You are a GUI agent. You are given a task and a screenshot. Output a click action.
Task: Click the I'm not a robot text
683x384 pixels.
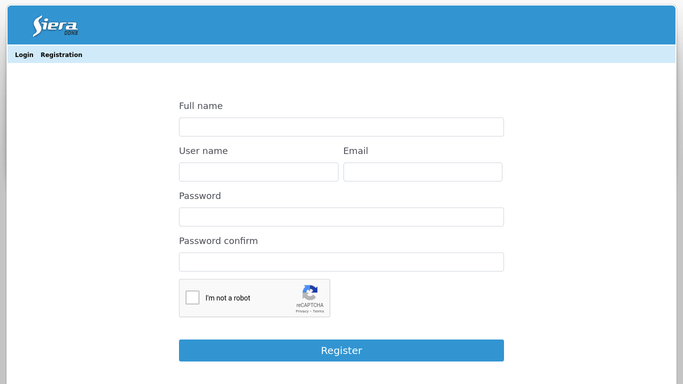pos(228,298)
